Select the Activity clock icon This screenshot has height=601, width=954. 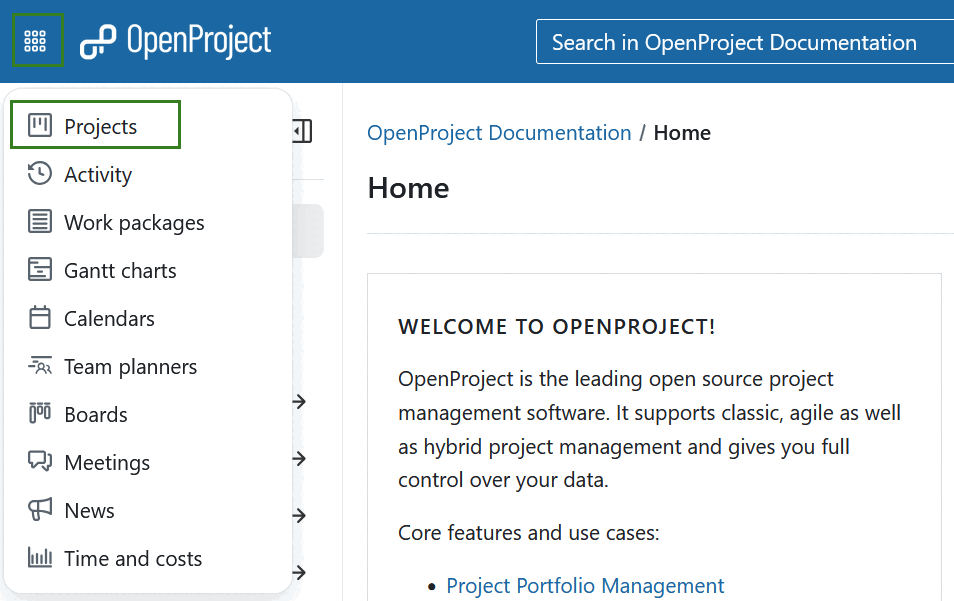click(38, 174)
